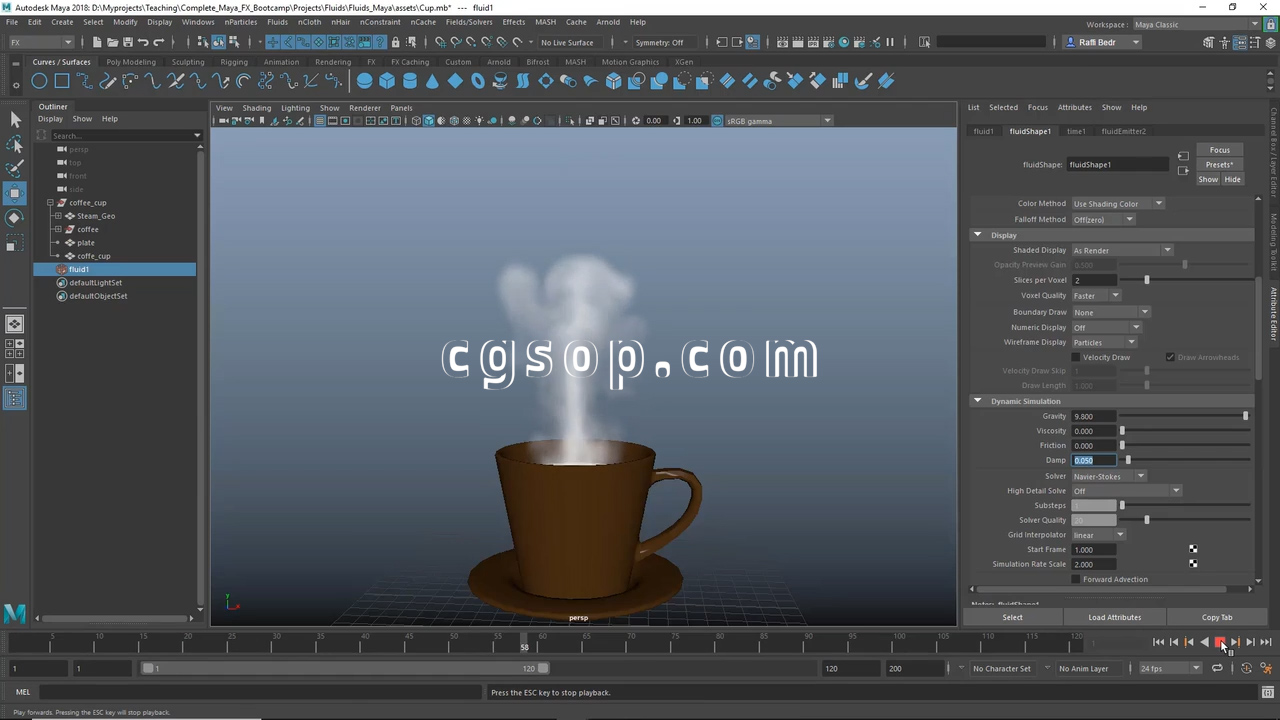The width and height of the screenshot is (1280, 720).
Task: Click the undo arrow icon
Action: (x=143, y=42)
